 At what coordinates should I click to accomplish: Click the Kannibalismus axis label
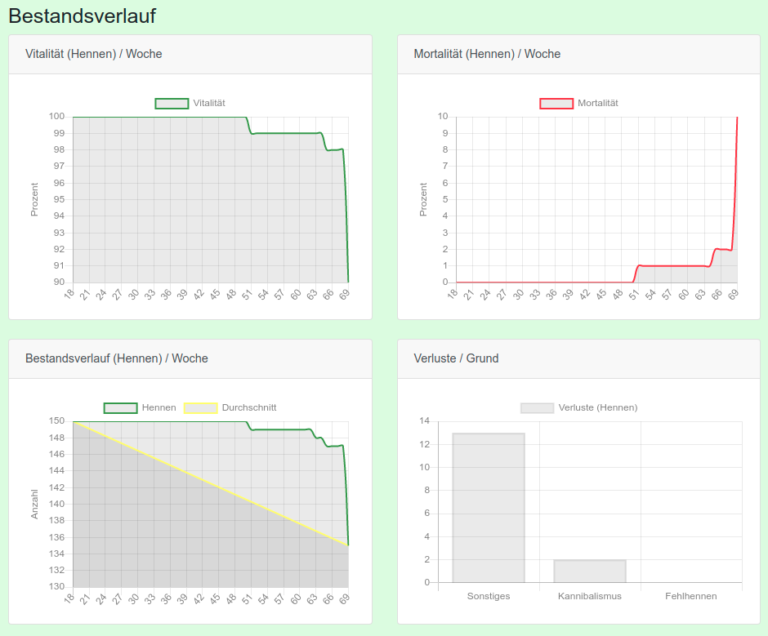pyautogui.click(x=590, y=596)
